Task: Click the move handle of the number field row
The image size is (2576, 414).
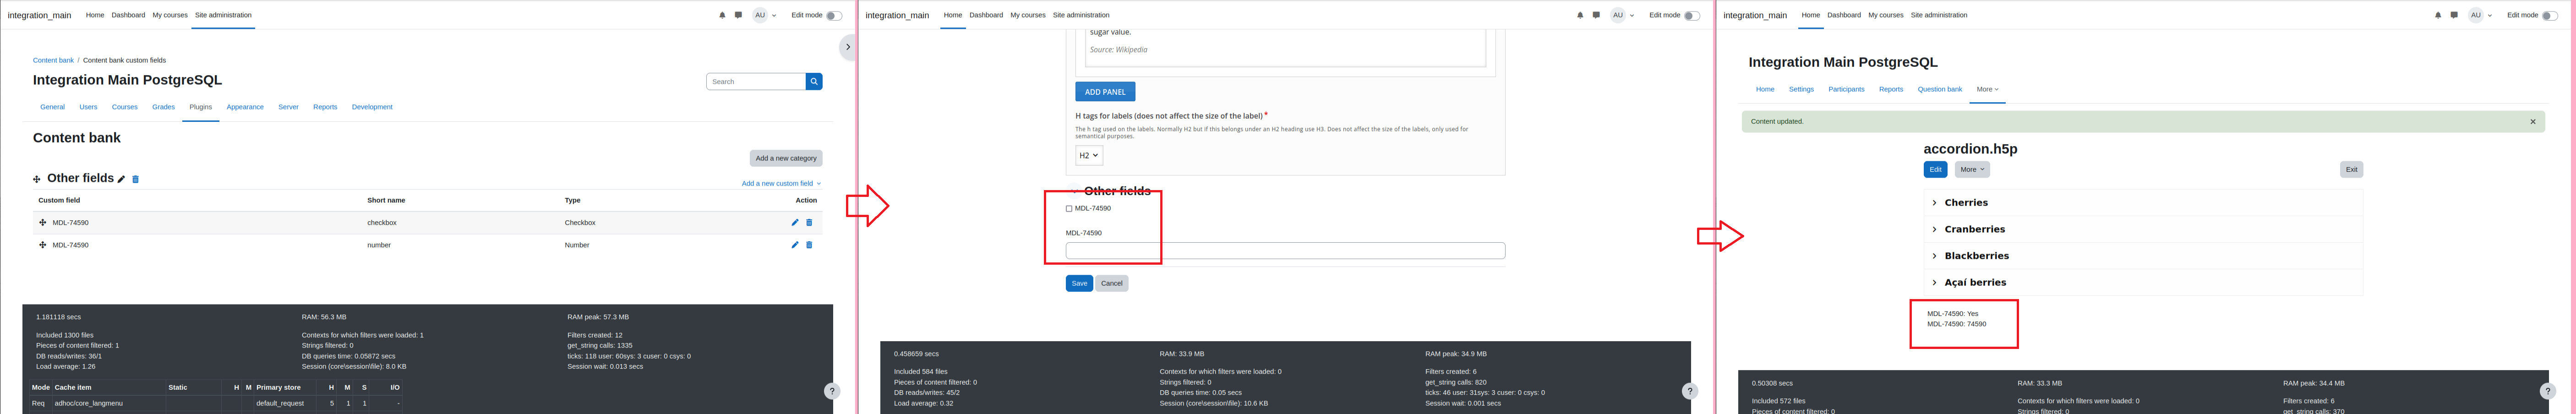Action: click(x=42, y=245)
